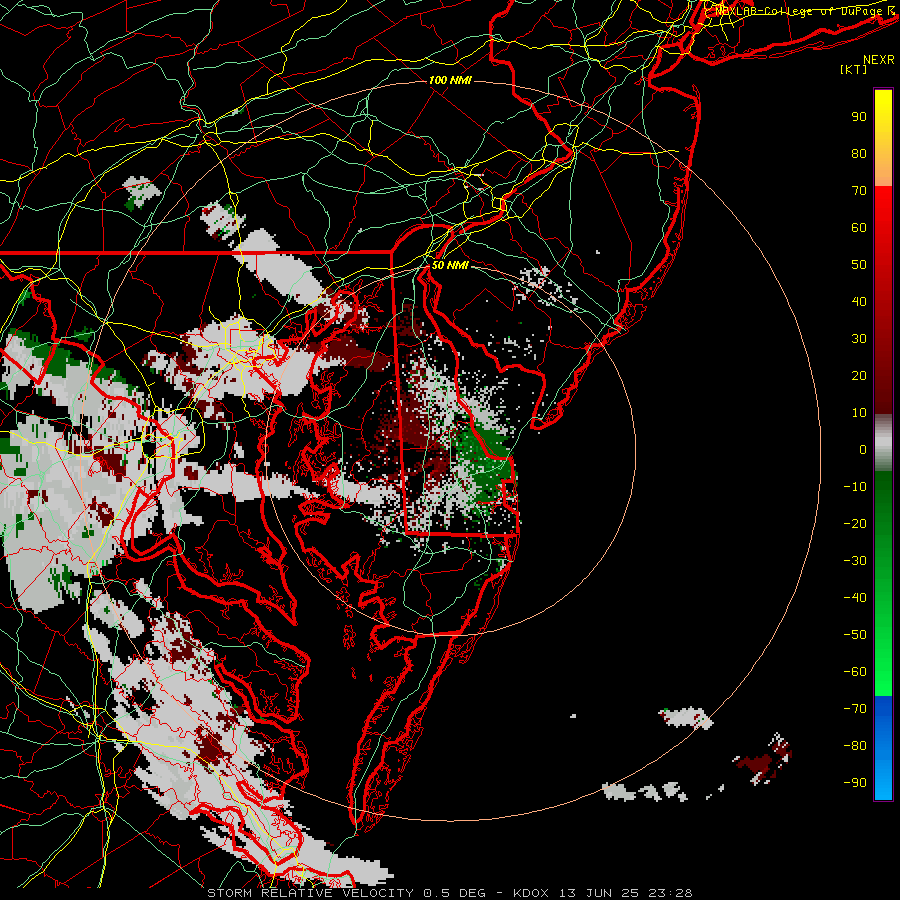Image resolution: width=900 pixels, height=900 pixels.
Task: Click the 20 value on velocity scale
Action: pos(859,376)
